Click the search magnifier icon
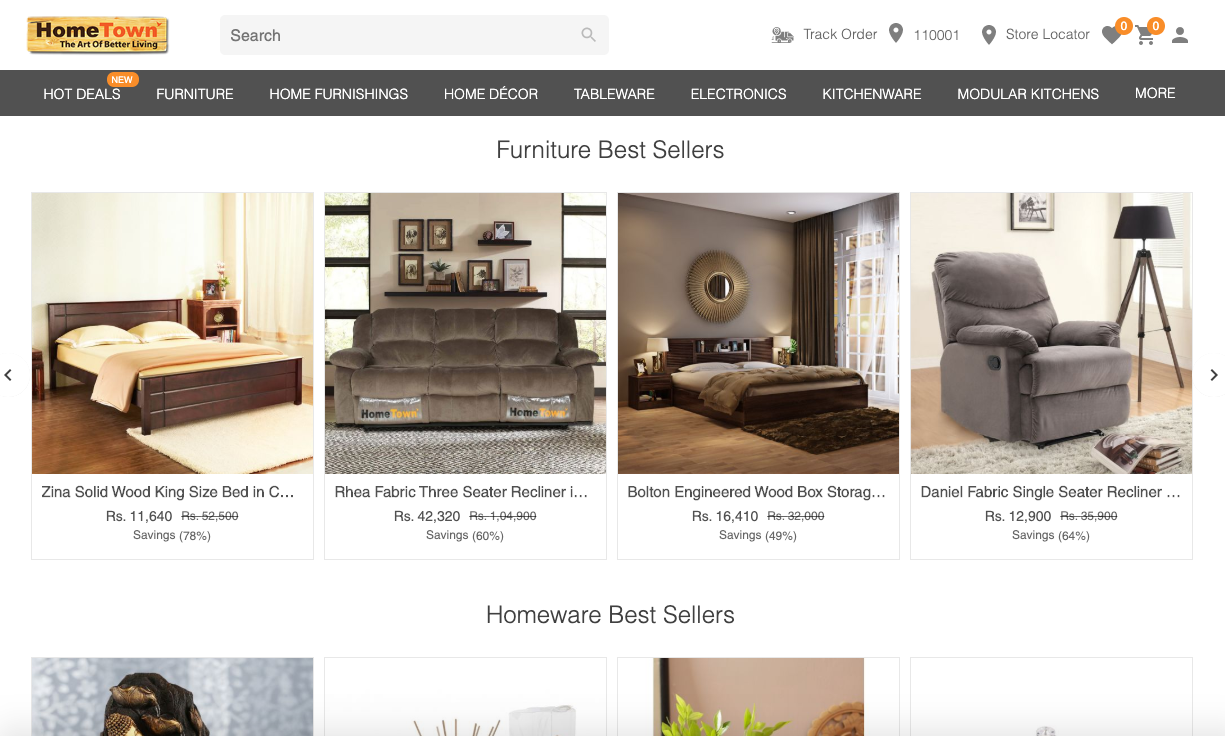1225x736 pixels. [x=589, y=35]
